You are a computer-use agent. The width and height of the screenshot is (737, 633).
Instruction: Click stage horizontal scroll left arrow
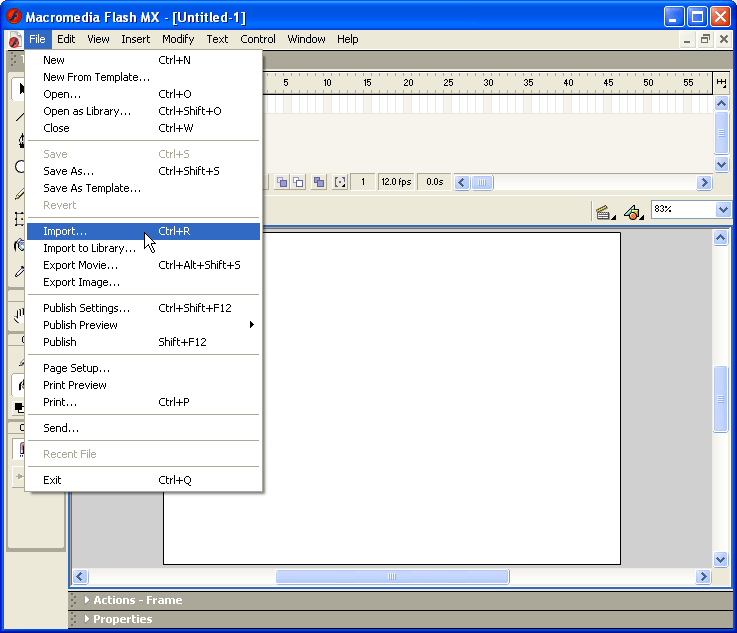[x=80, y=577]
